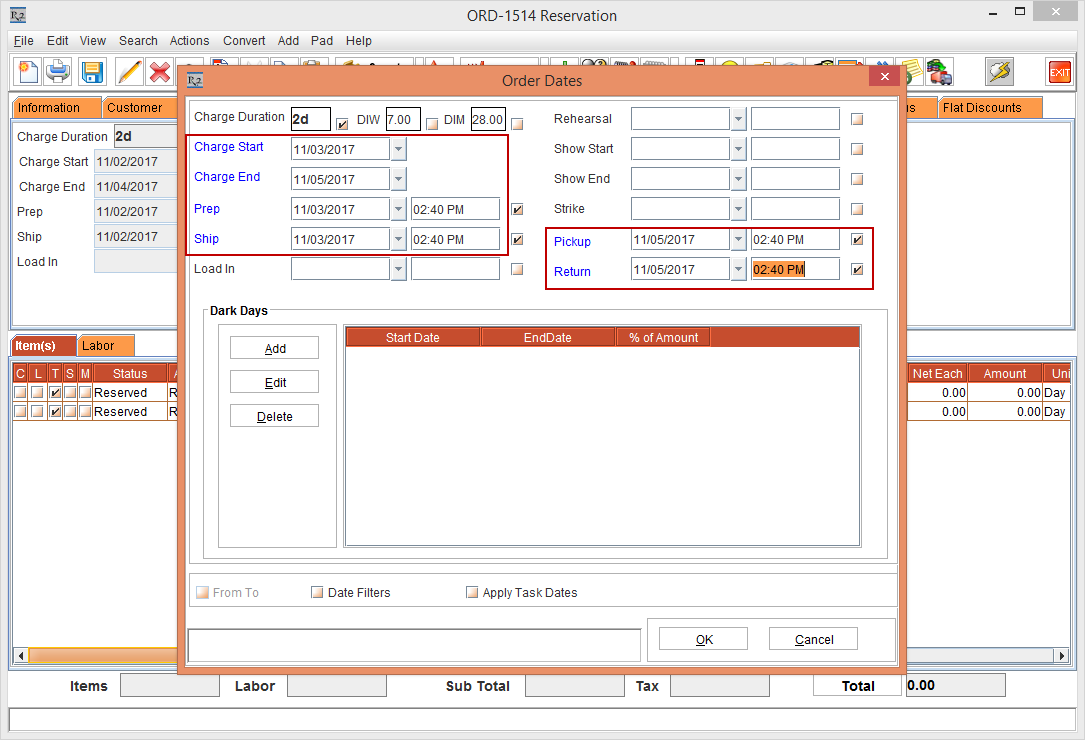Viewport: 1085px width, 740px height.
Task: Enable the Rehearsal checkbox
Action: [x=856, y=118]
